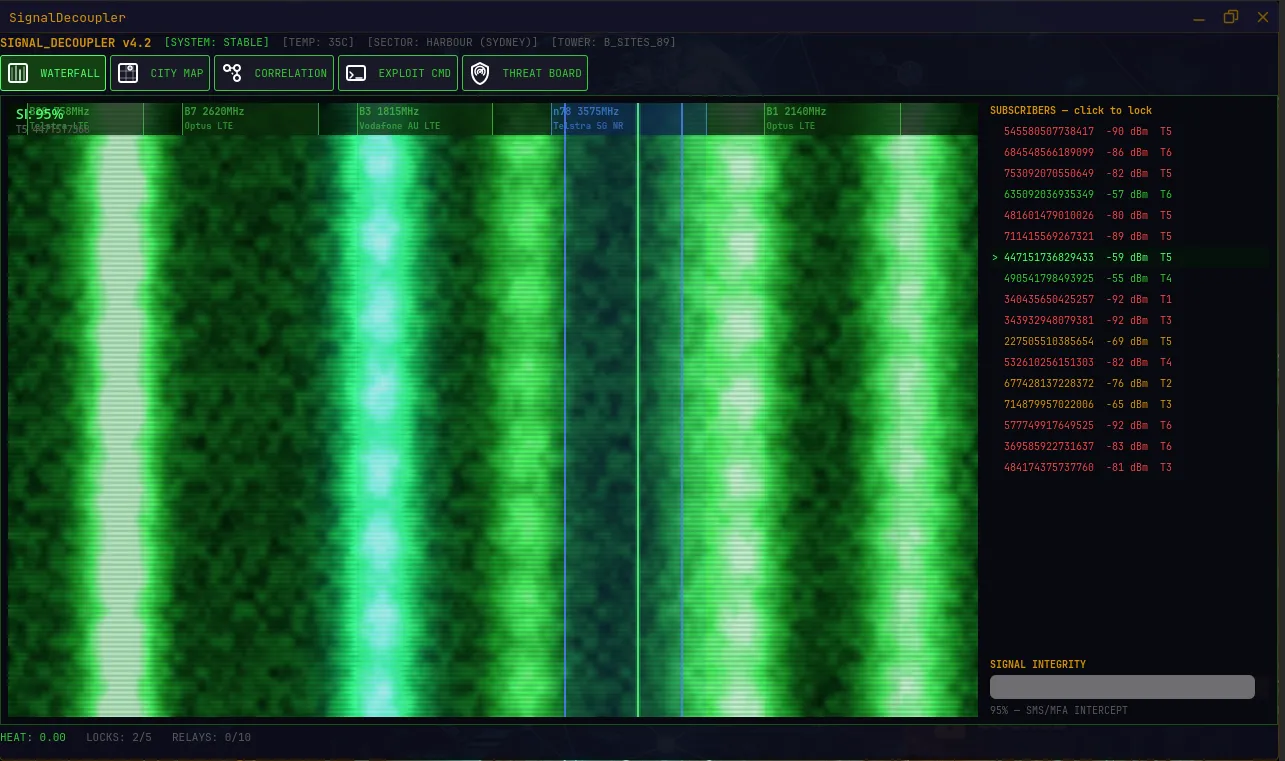Click the HEAT: 0.00 status readout
This screenshot has width=1285, height=761.
[33, 737]
